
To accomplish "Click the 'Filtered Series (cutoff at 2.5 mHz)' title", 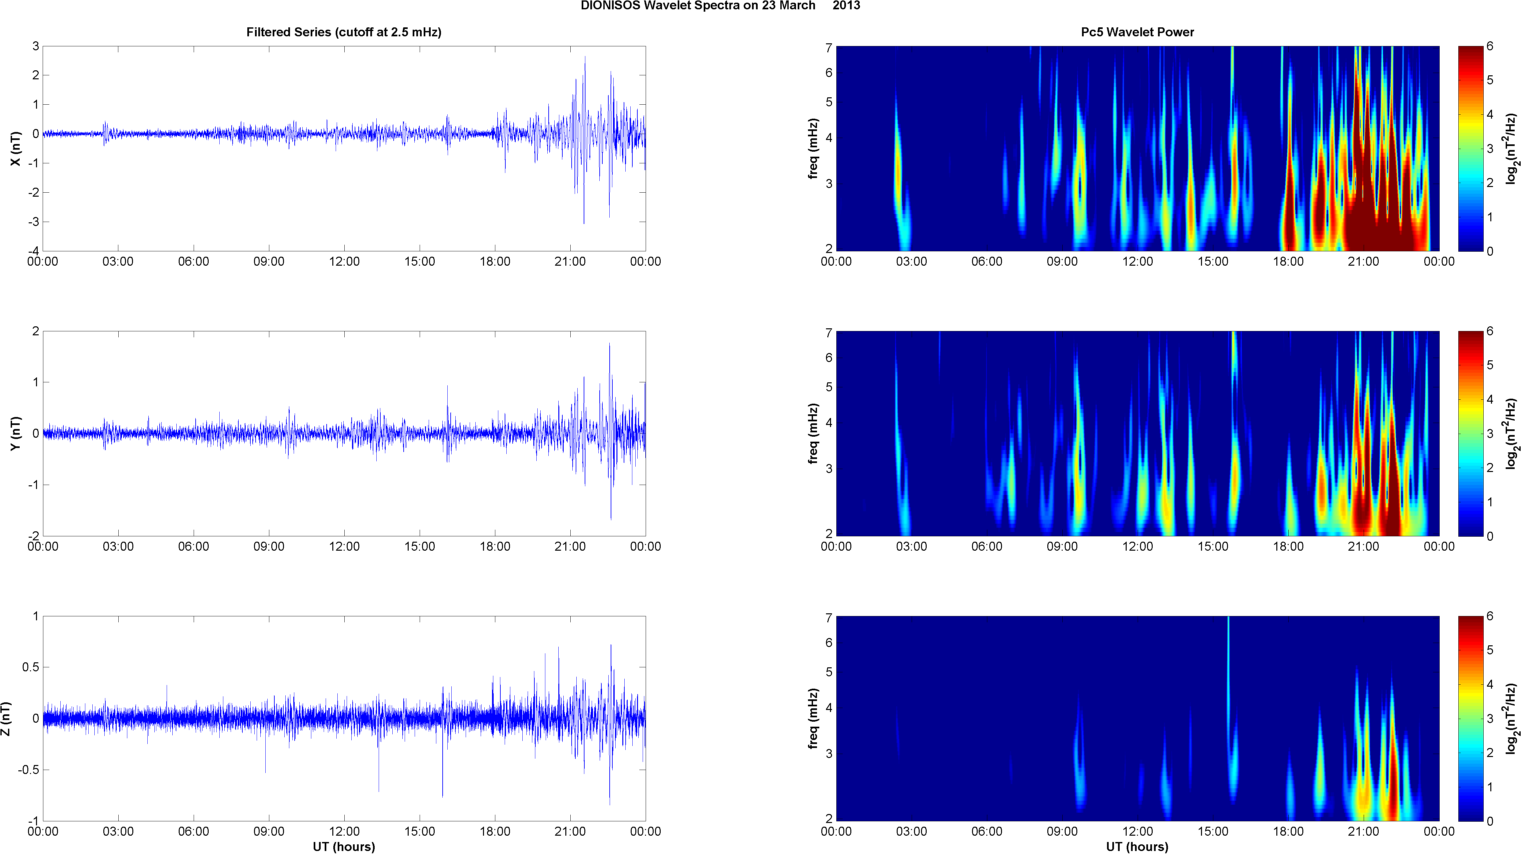I will (344, 32).
